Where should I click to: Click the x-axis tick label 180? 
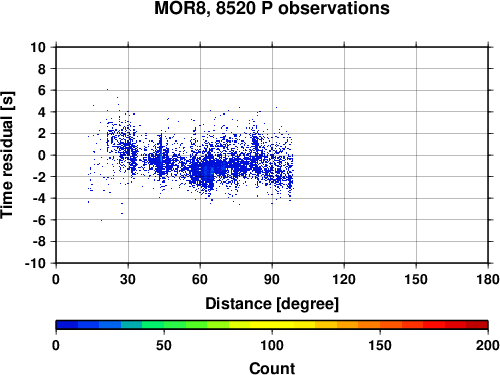[x=488, y=279]
